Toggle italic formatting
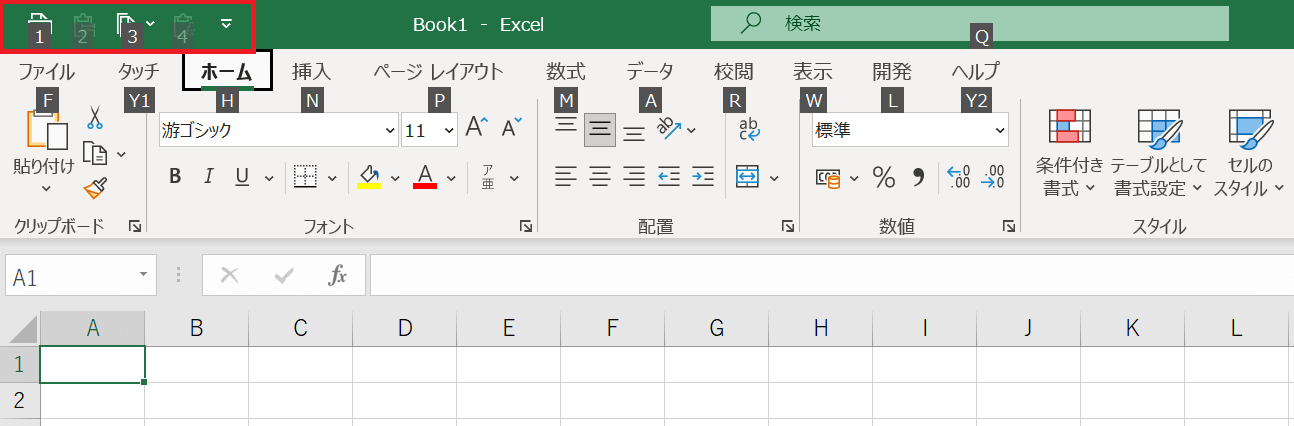The height and width of the screenshot is (426, 1294). click(209, 177)
